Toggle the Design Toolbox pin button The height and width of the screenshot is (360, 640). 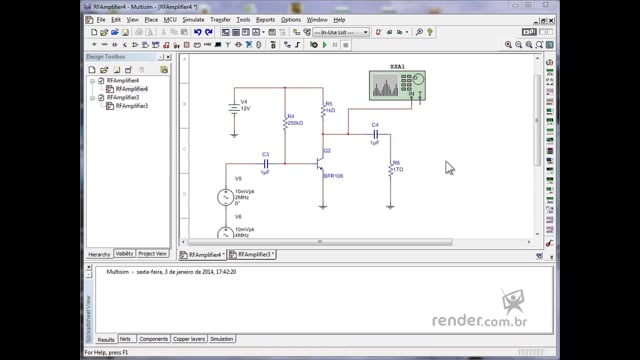coord(161,57)
